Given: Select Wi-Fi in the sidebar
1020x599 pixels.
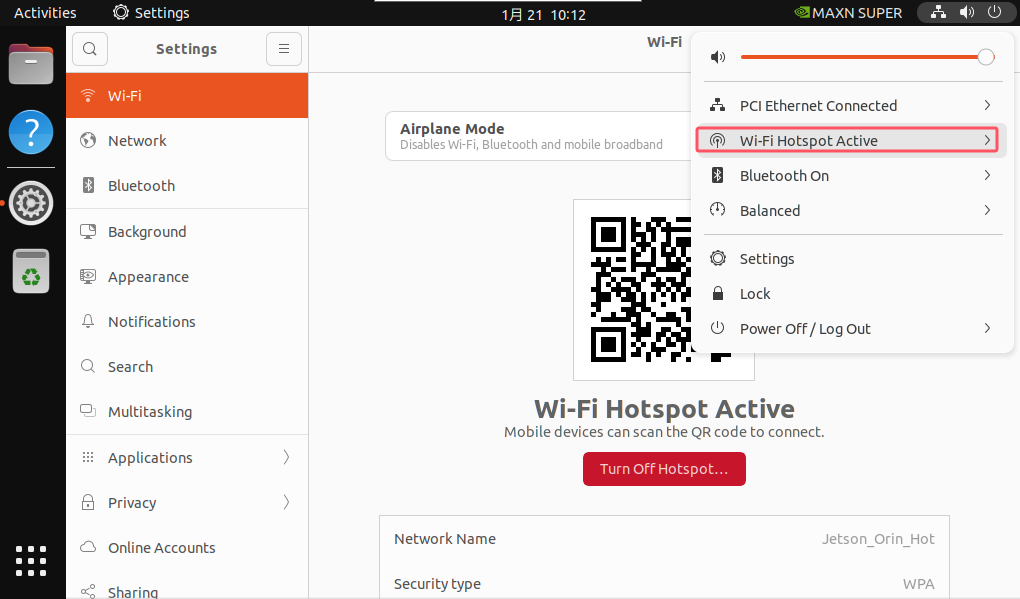Looking at the screenshot, I should click(187, 96).
